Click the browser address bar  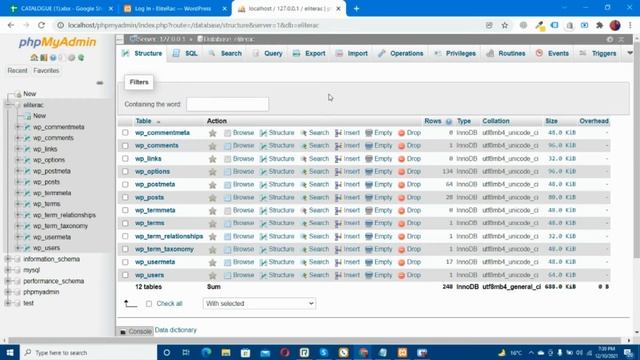pos(269,25)
